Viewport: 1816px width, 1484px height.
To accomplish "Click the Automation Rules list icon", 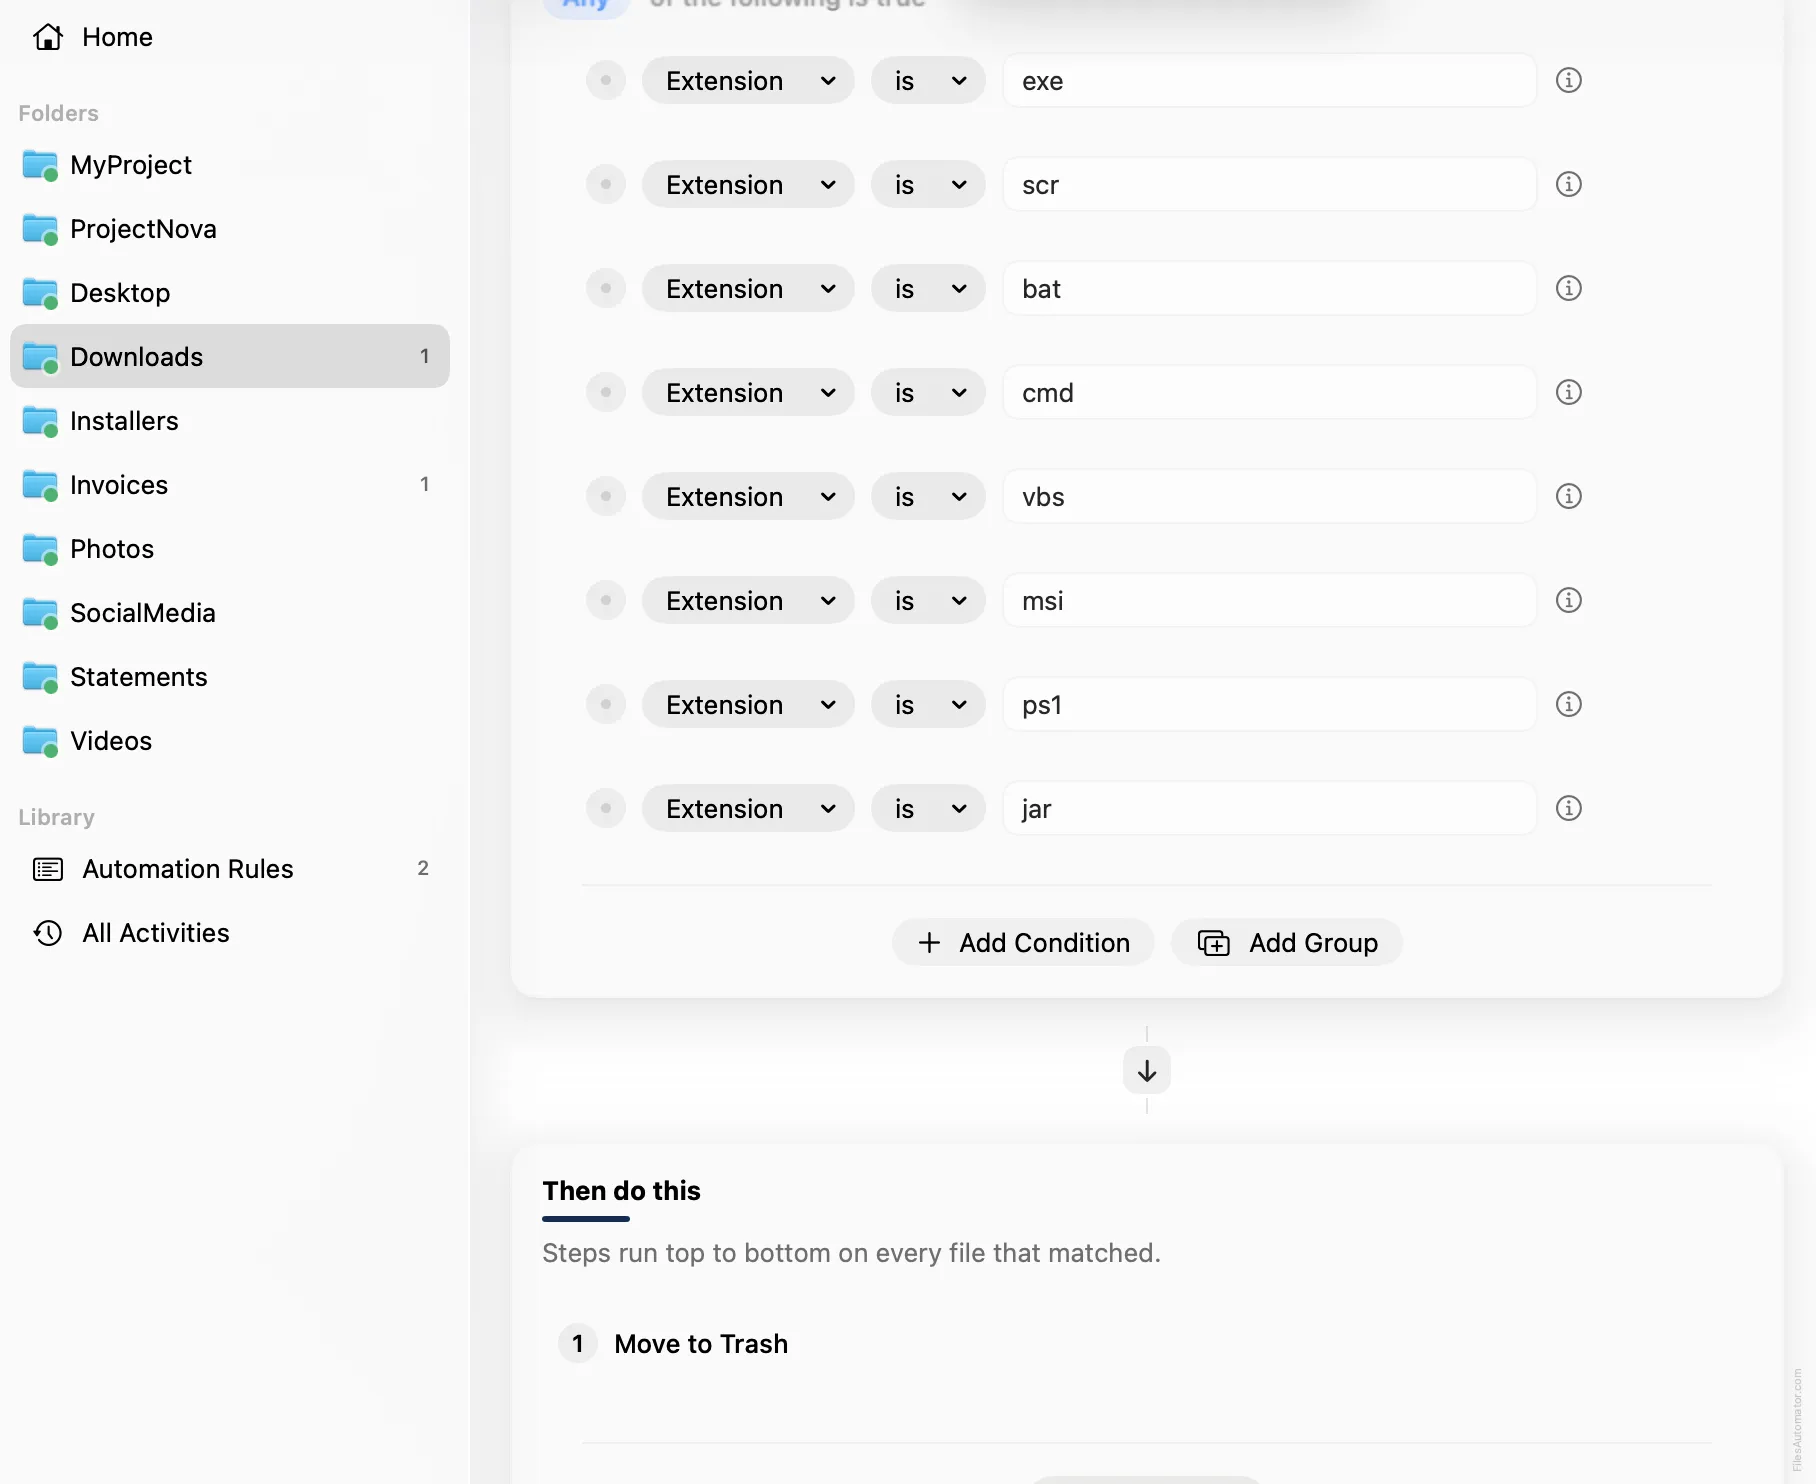I will click(48, 869).
